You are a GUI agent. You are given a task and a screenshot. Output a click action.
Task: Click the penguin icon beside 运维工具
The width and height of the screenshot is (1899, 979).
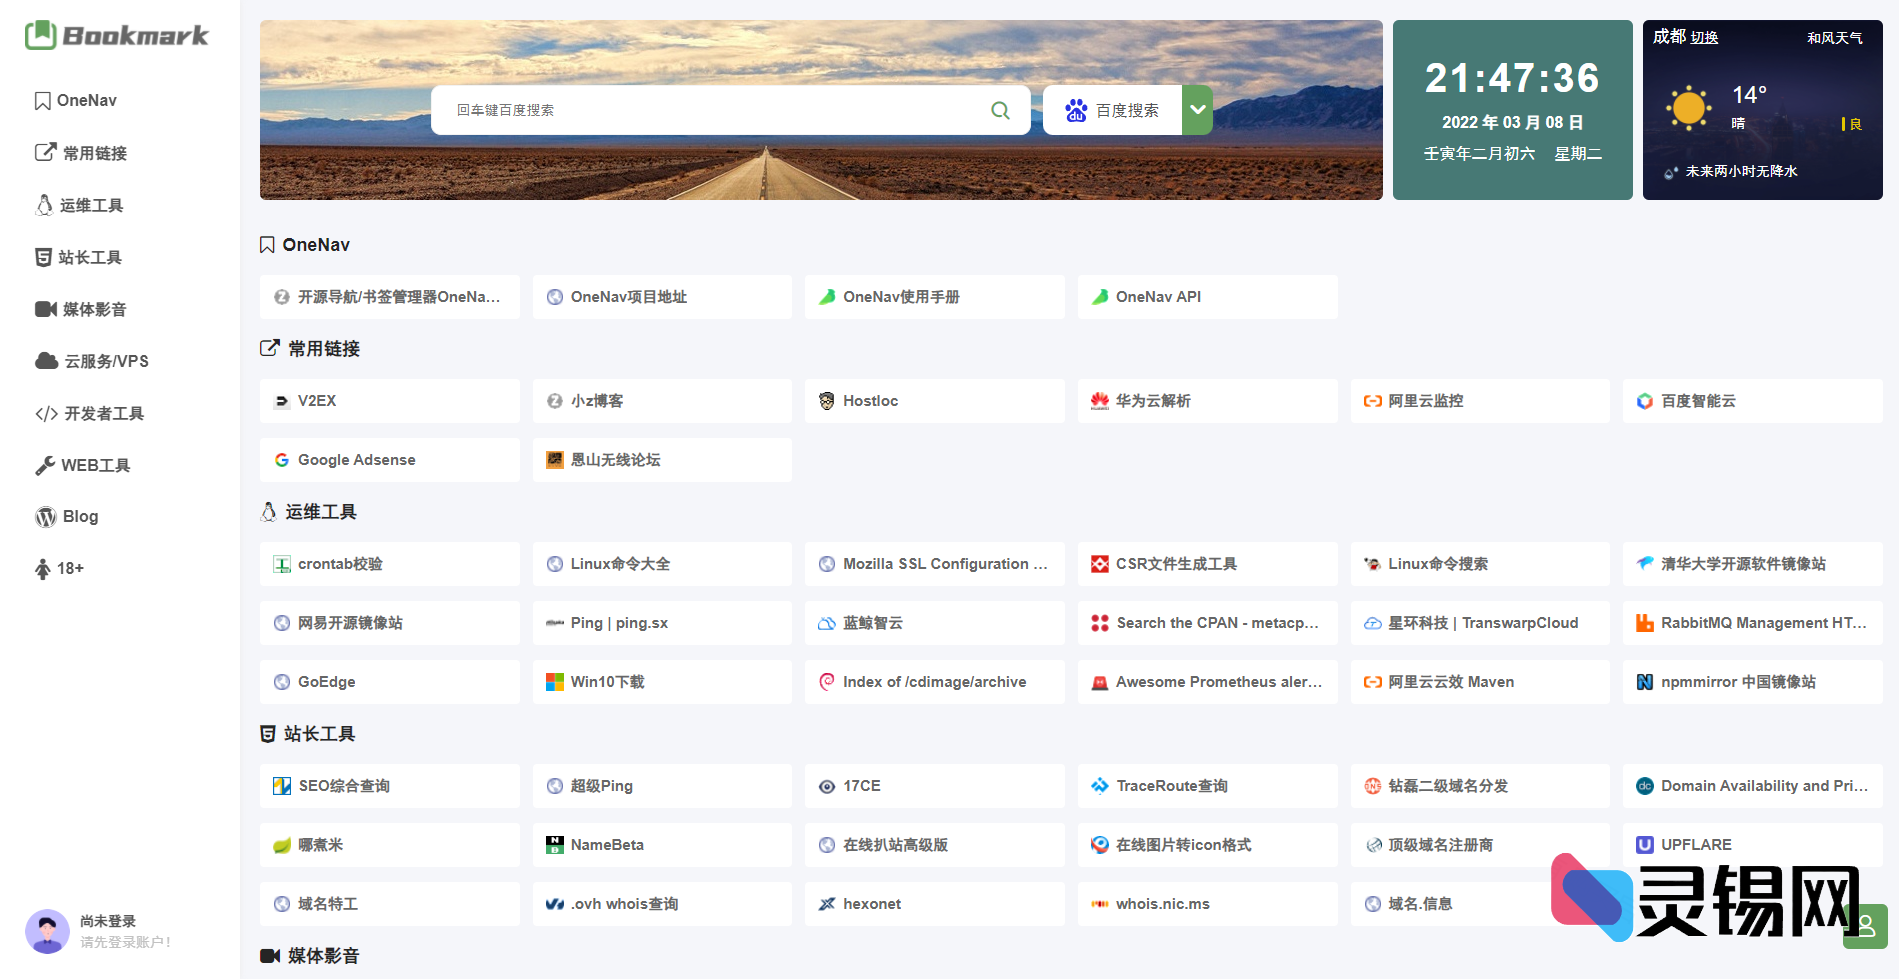pyautogui.click(x=45, y=204)
